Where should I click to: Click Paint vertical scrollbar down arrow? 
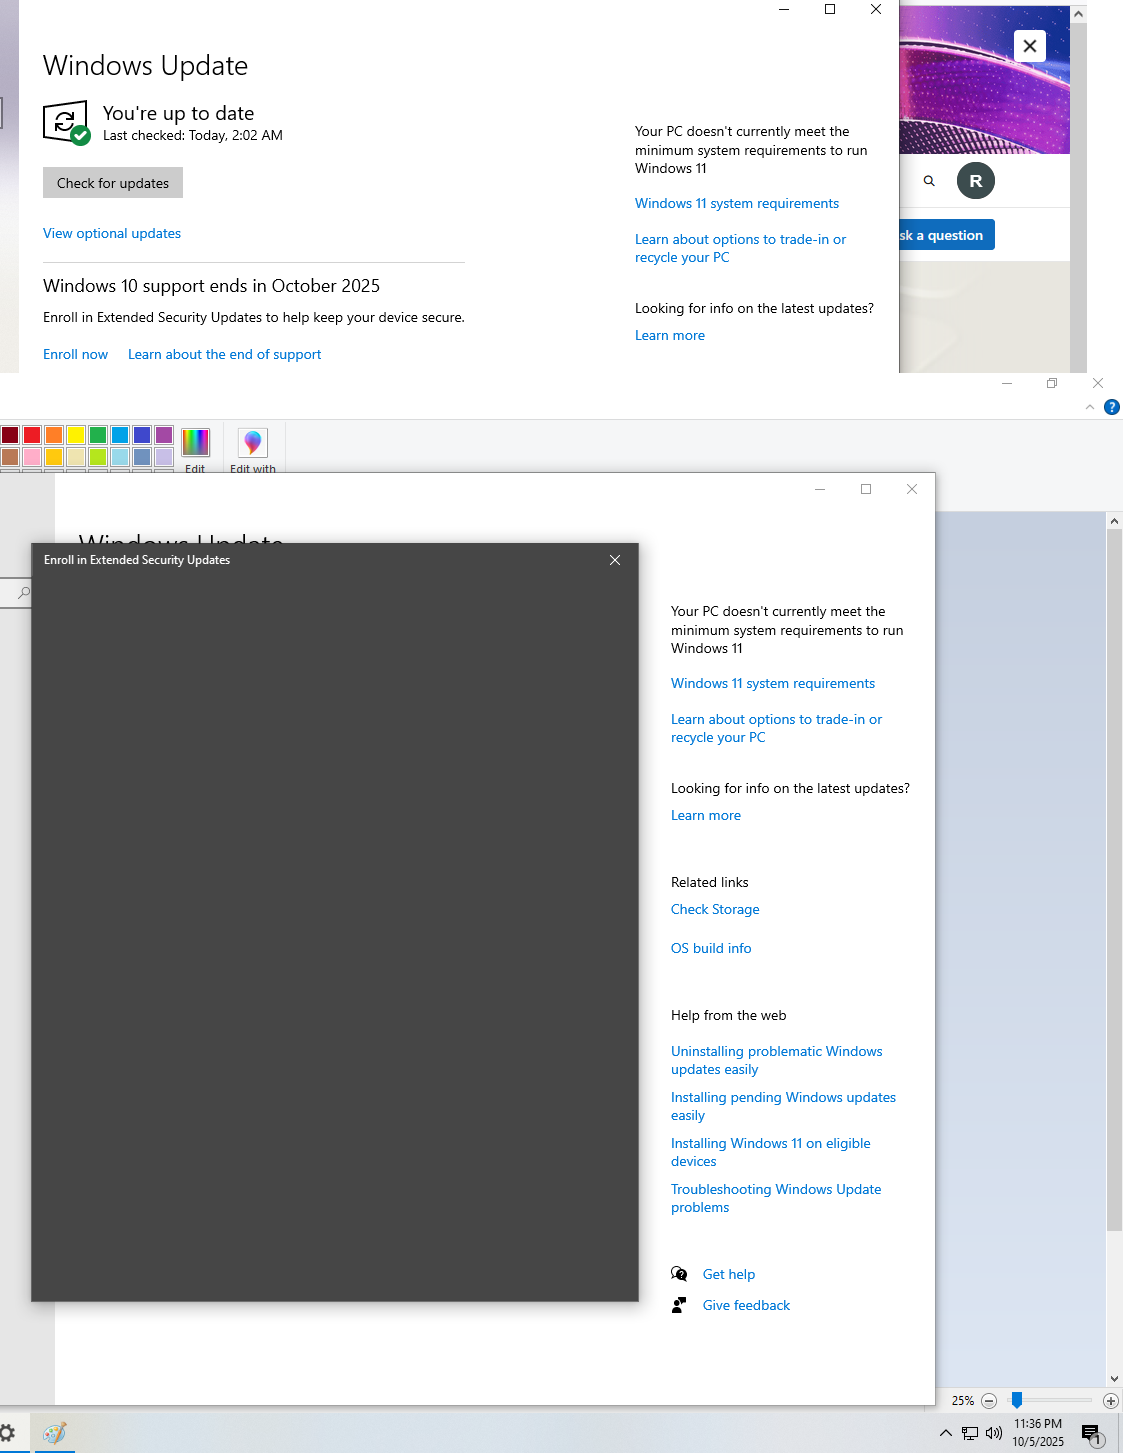tap(1114, 1379)
